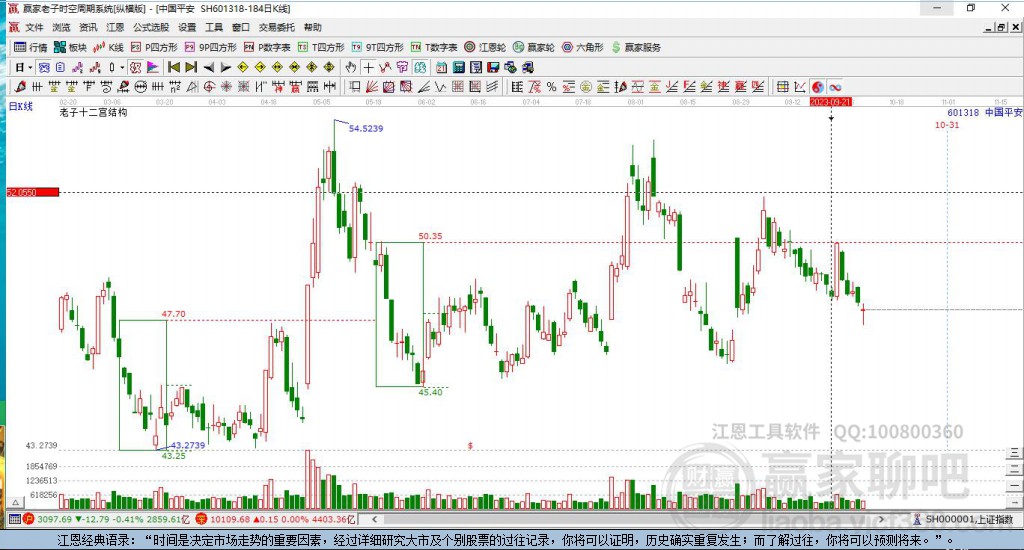
Task: Click the red 52.0550 price tag
Action: click(33, 192)
